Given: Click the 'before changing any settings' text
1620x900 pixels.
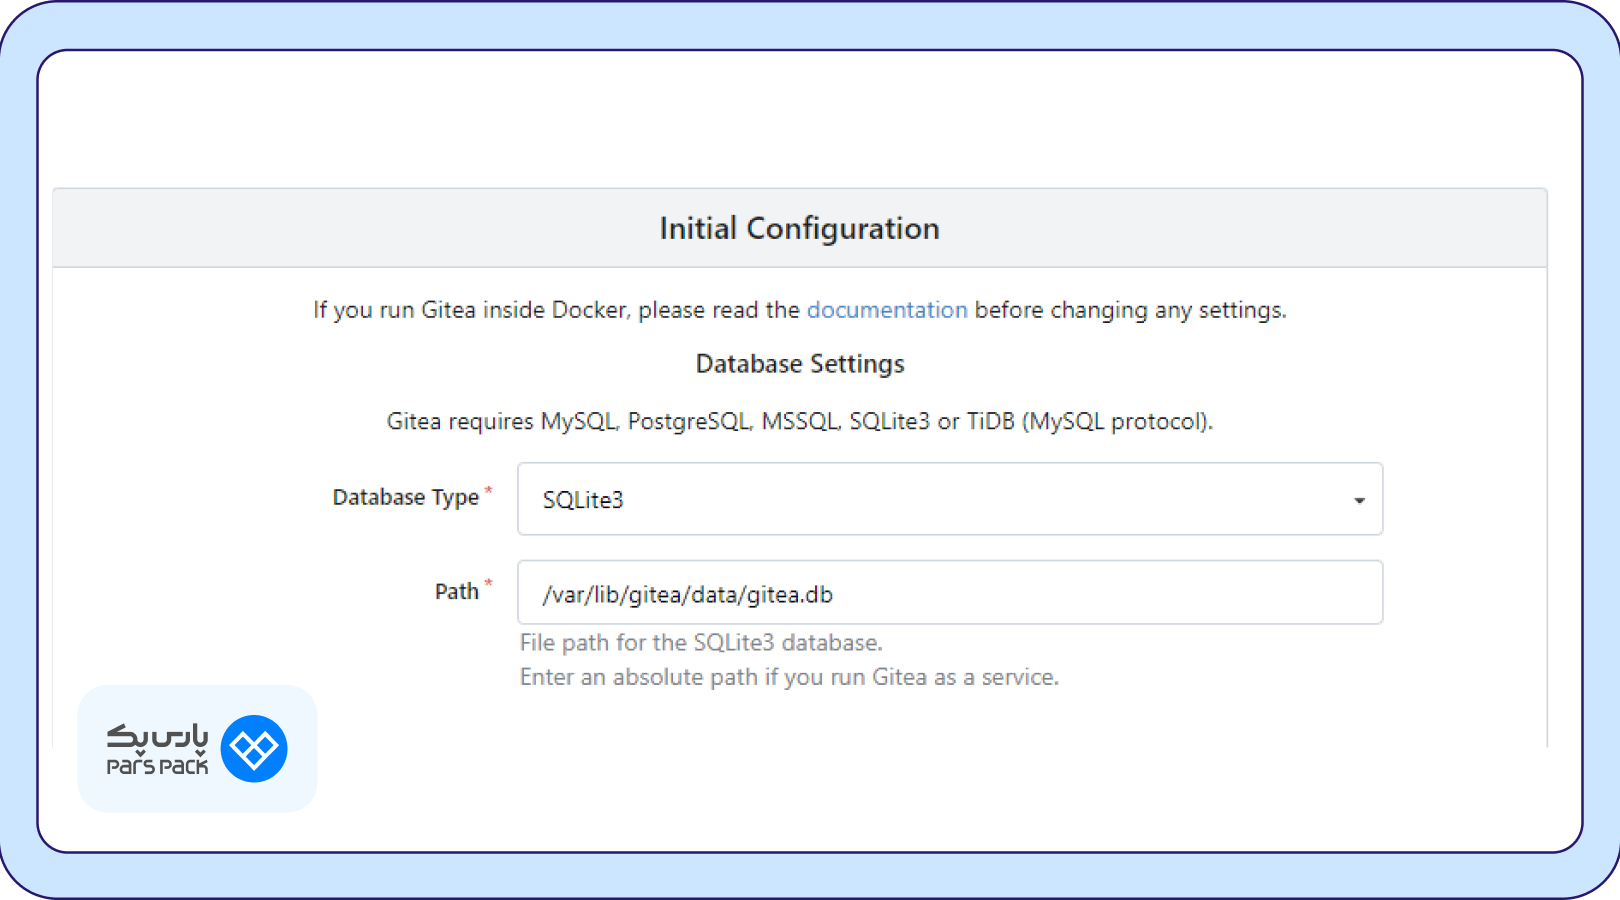Looking at the screenshot, I should tap(1130, 310).
